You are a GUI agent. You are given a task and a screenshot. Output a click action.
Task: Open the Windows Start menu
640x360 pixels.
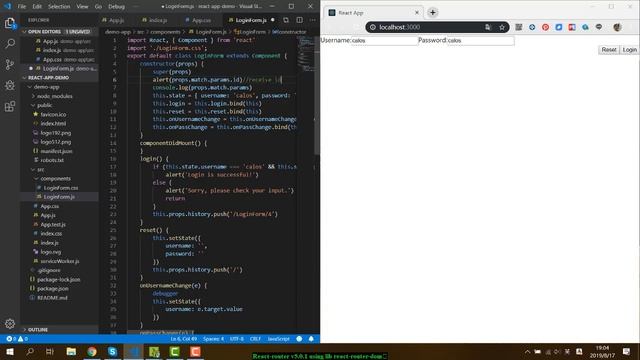click(10, 351)
